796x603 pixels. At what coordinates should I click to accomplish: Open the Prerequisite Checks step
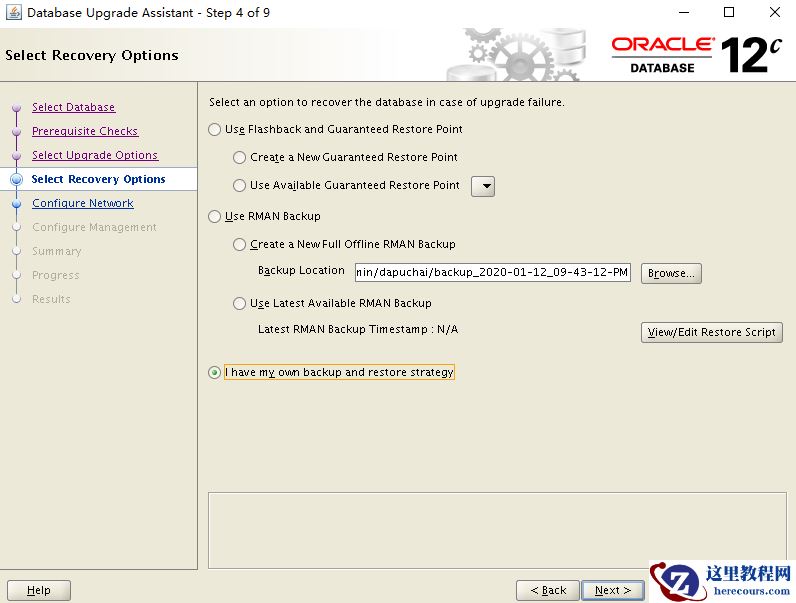click(x=85, y=131)
